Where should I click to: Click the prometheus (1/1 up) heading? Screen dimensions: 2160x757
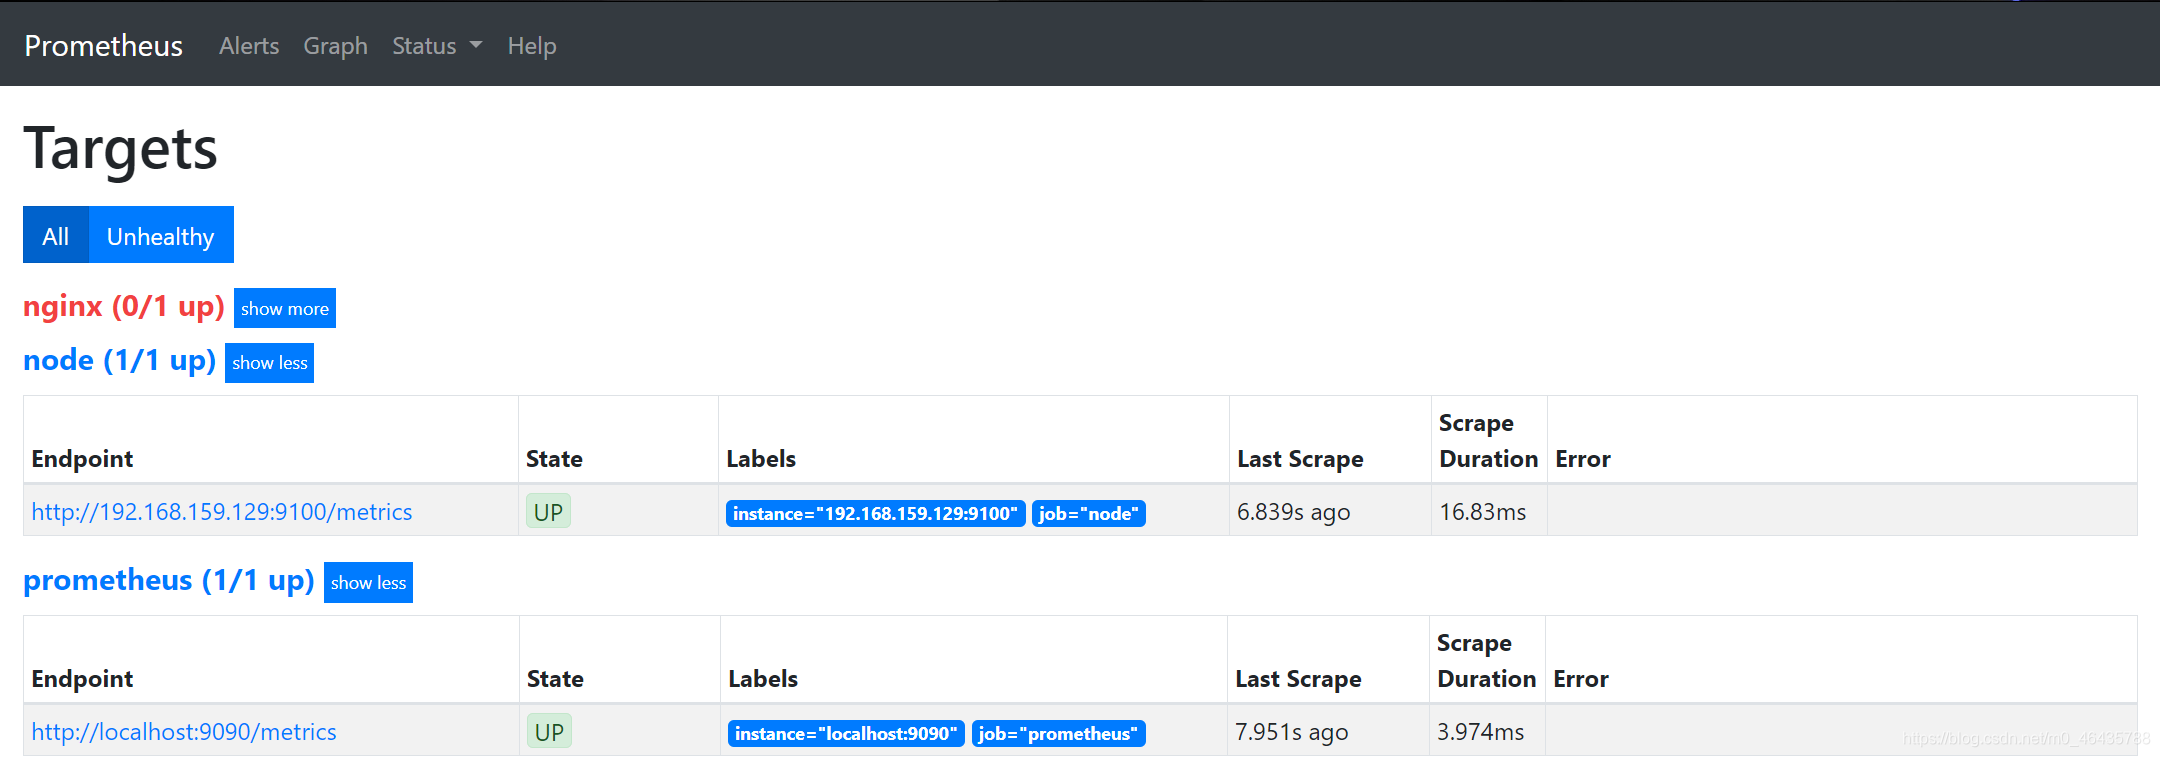[169, 580]
